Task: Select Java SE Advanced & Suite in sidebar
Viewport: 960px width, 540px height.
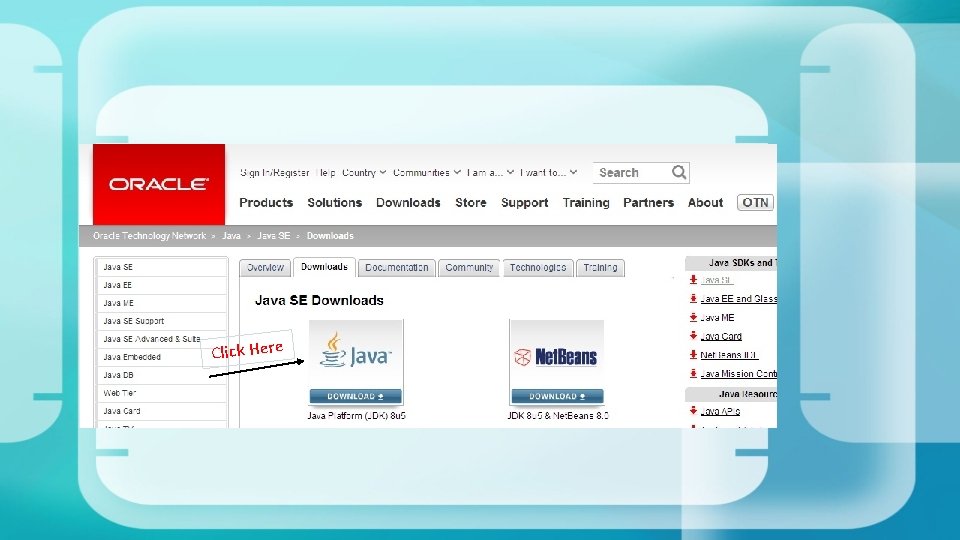Action: (x=162, y=339)
